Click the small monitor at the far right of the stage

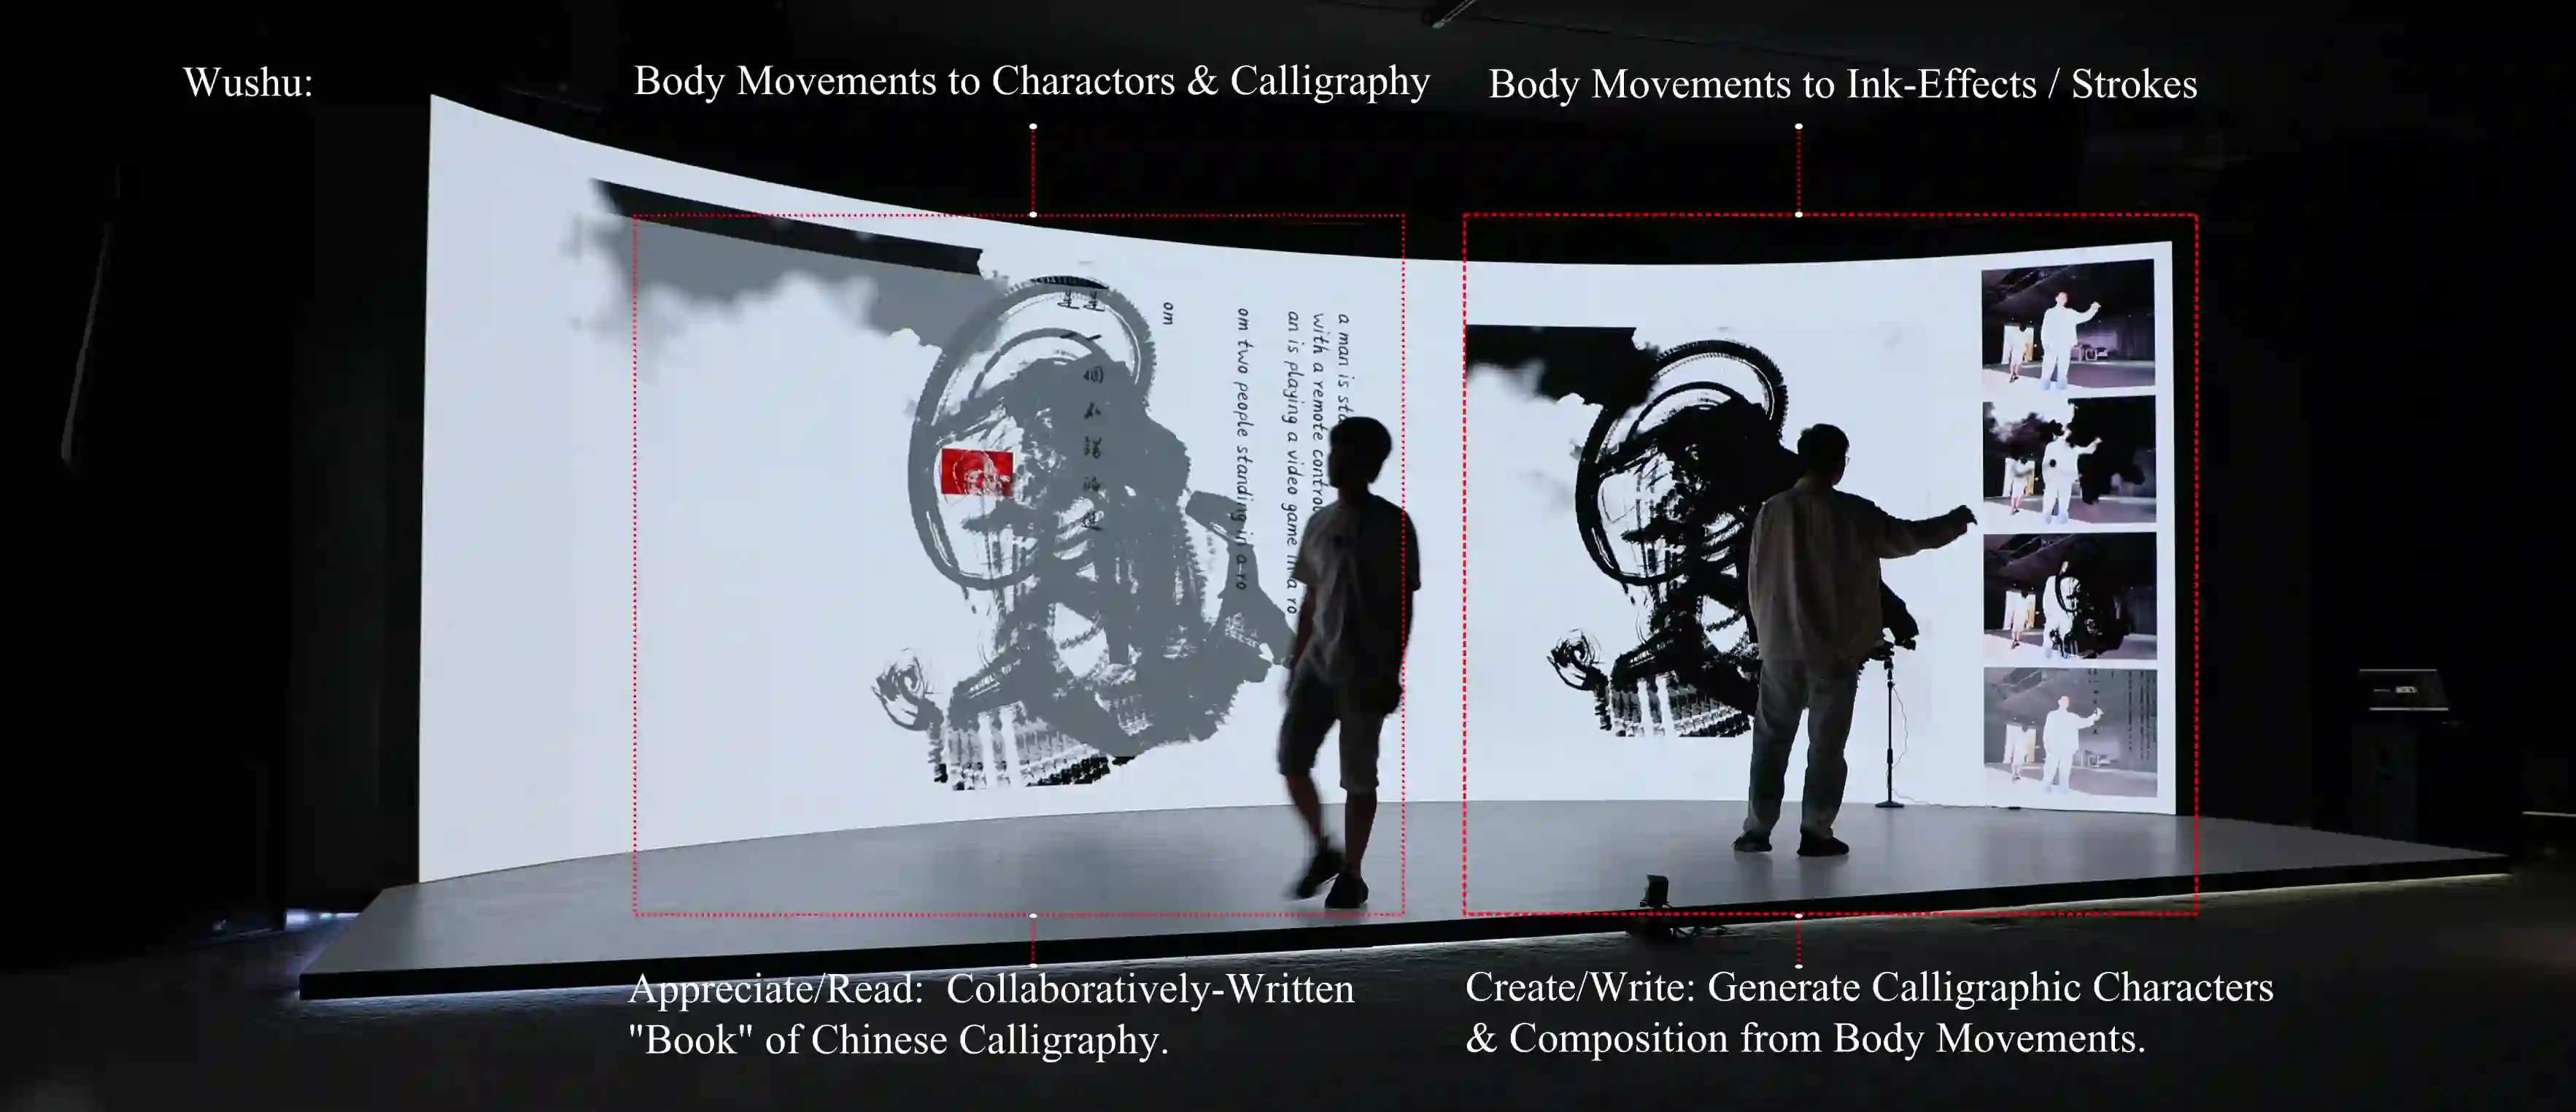click(x=2403, y=690)
